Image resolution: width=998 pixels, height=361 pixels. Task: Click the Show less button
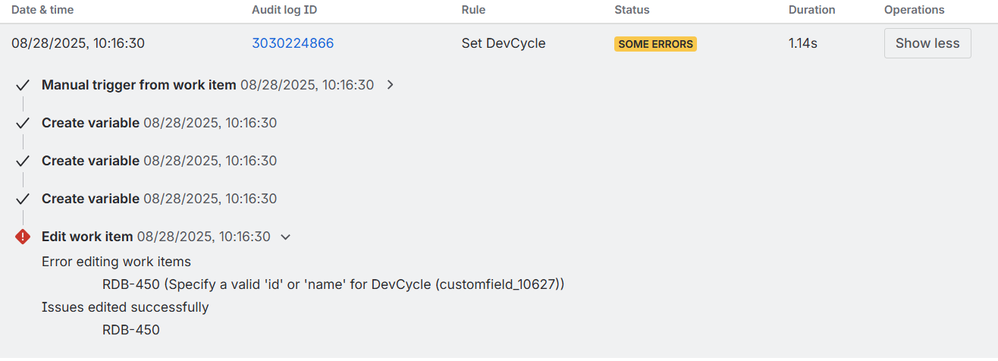coord(927,43)
